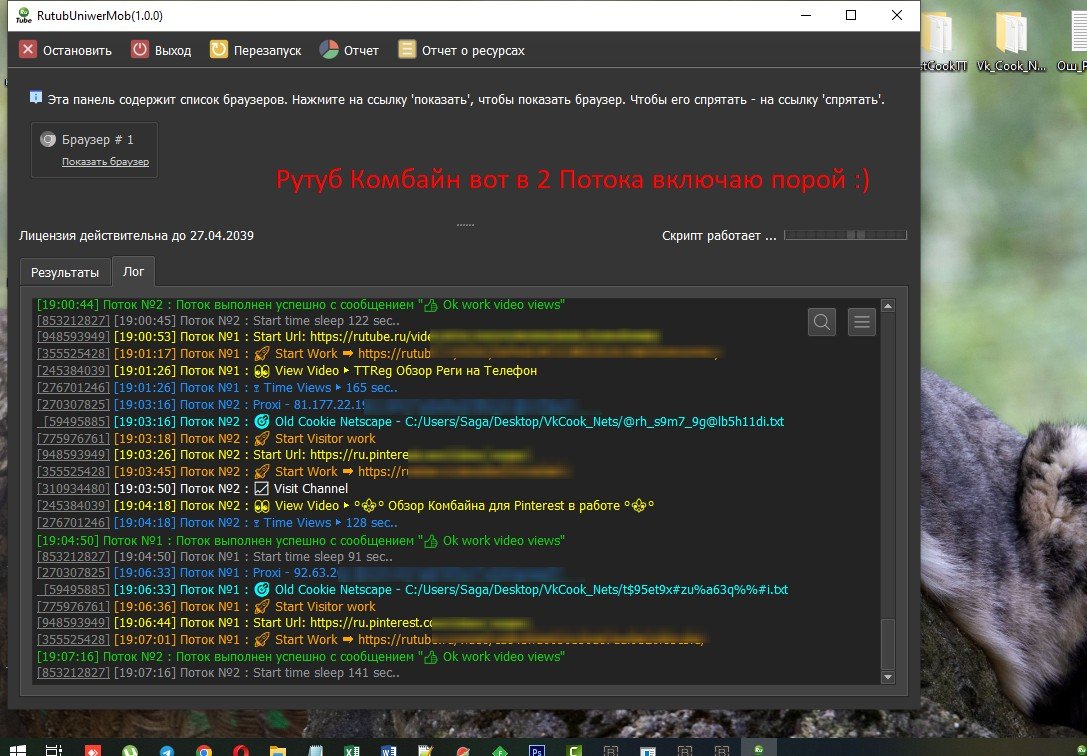
Task: Click the Windows Start button
Action: (17, 748)
